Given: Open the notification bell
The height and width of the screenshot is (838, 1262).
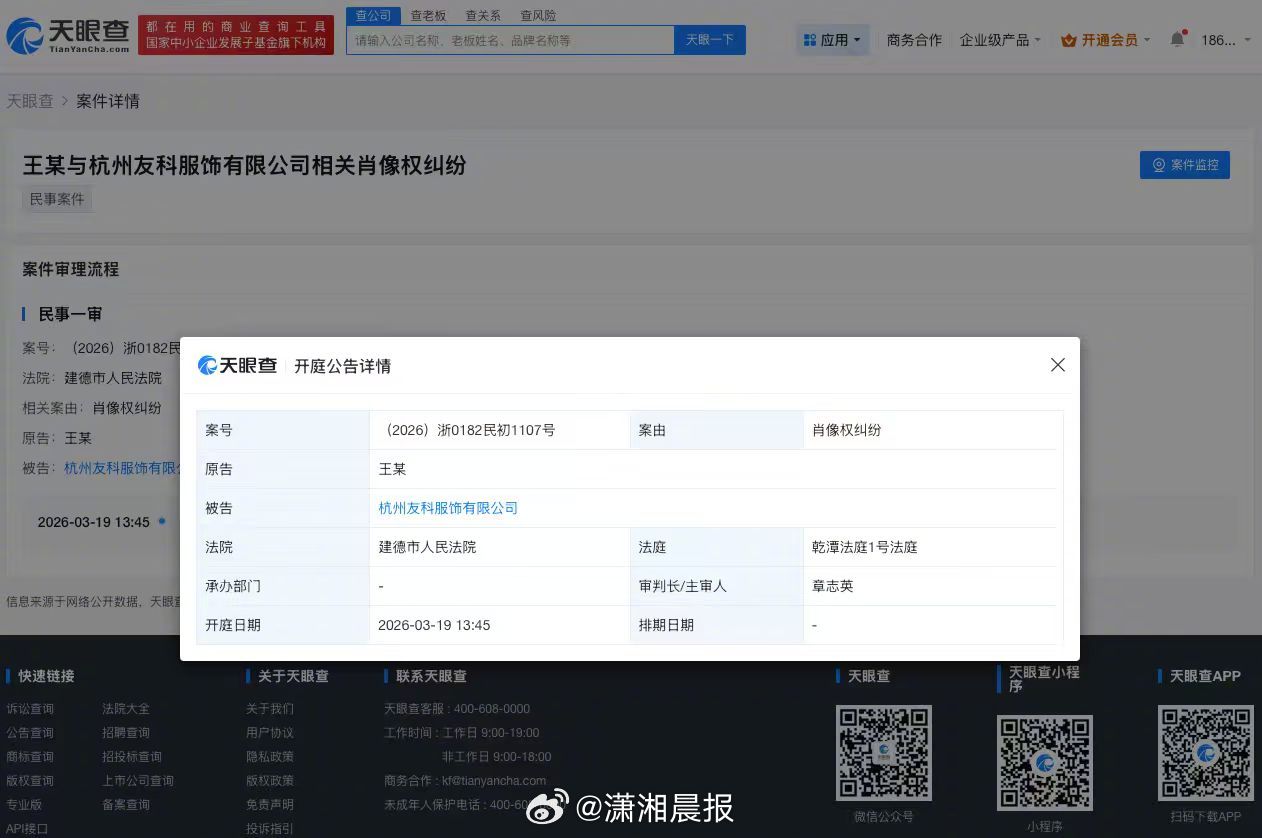Looking at the screenshot, I should coord(1177,39).
